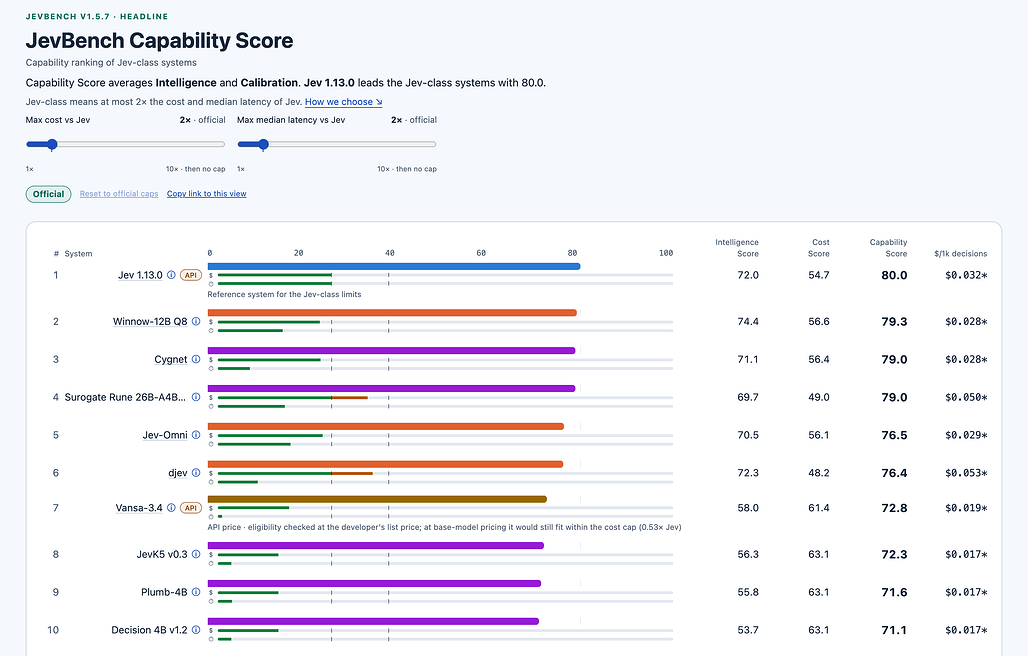Click the Reference system for Jev-class limits note
The image size is (1028, 656).
285,294
